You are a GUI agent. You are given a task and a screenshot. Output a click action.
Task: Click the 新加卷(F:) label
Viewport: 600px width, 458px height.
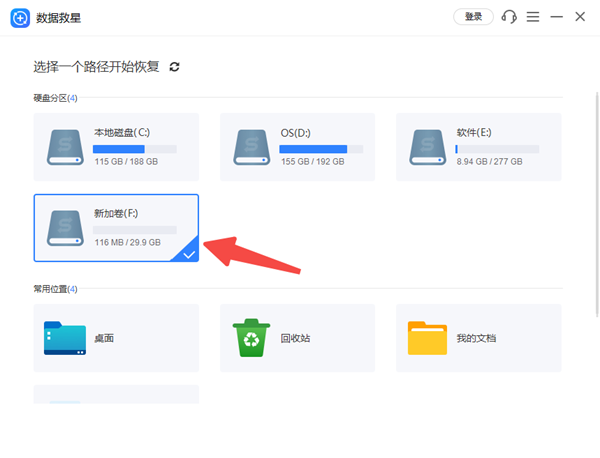click(116, 214)
